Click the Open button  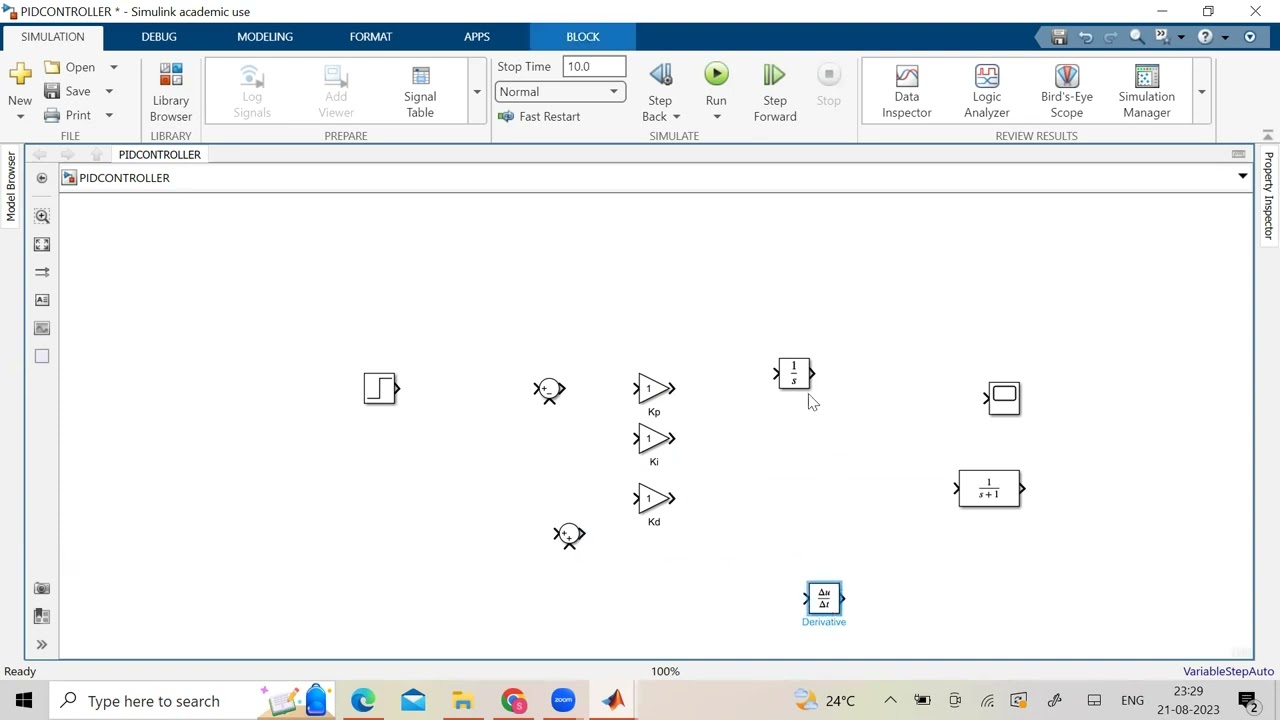coord(70,67)
